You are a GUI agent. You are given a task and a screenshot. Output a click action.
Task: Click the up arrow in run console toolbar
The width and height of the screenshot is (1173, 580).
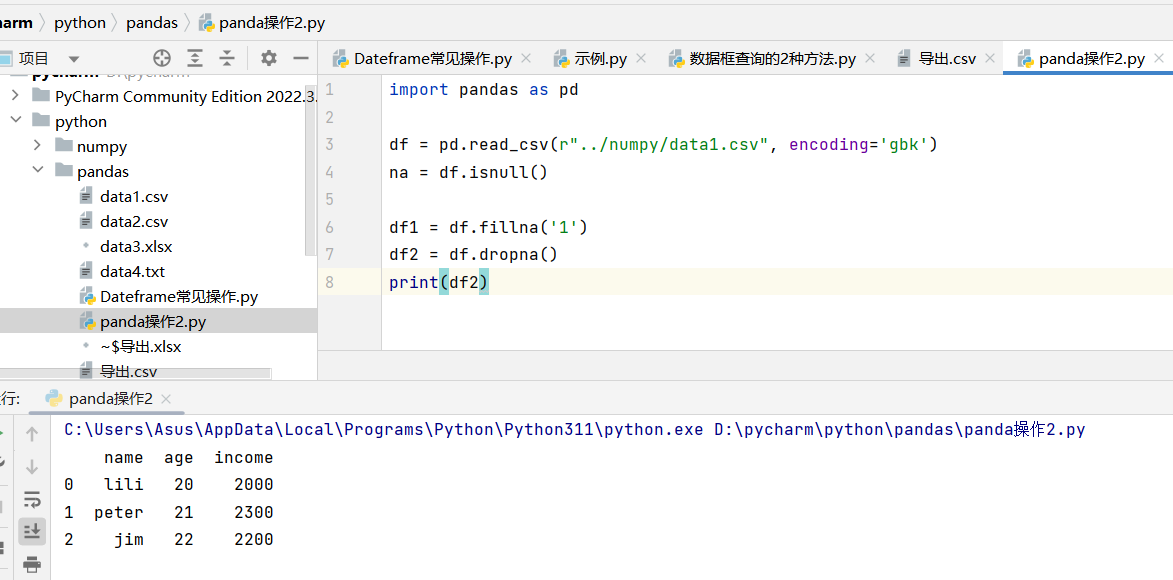[32, 434]
